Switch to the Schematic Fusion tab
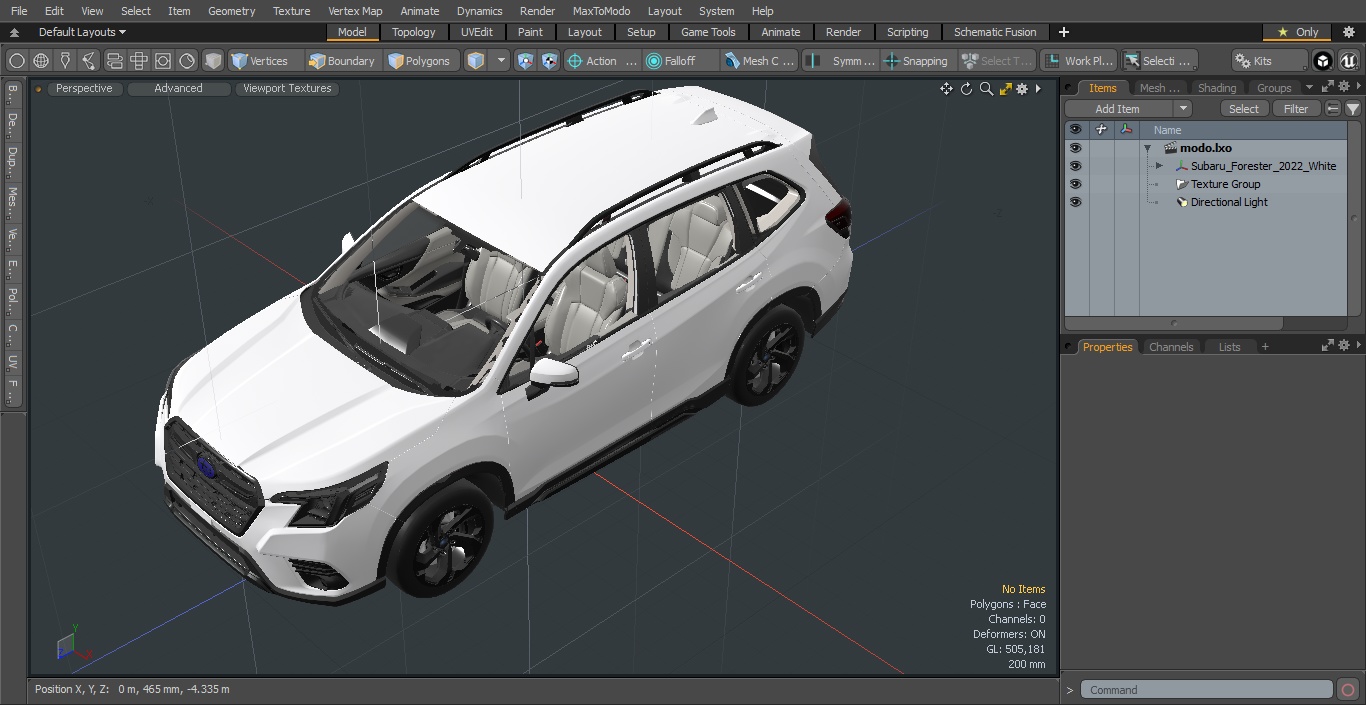Screen dimensions: 1366x705 click(x=995, y=32)
